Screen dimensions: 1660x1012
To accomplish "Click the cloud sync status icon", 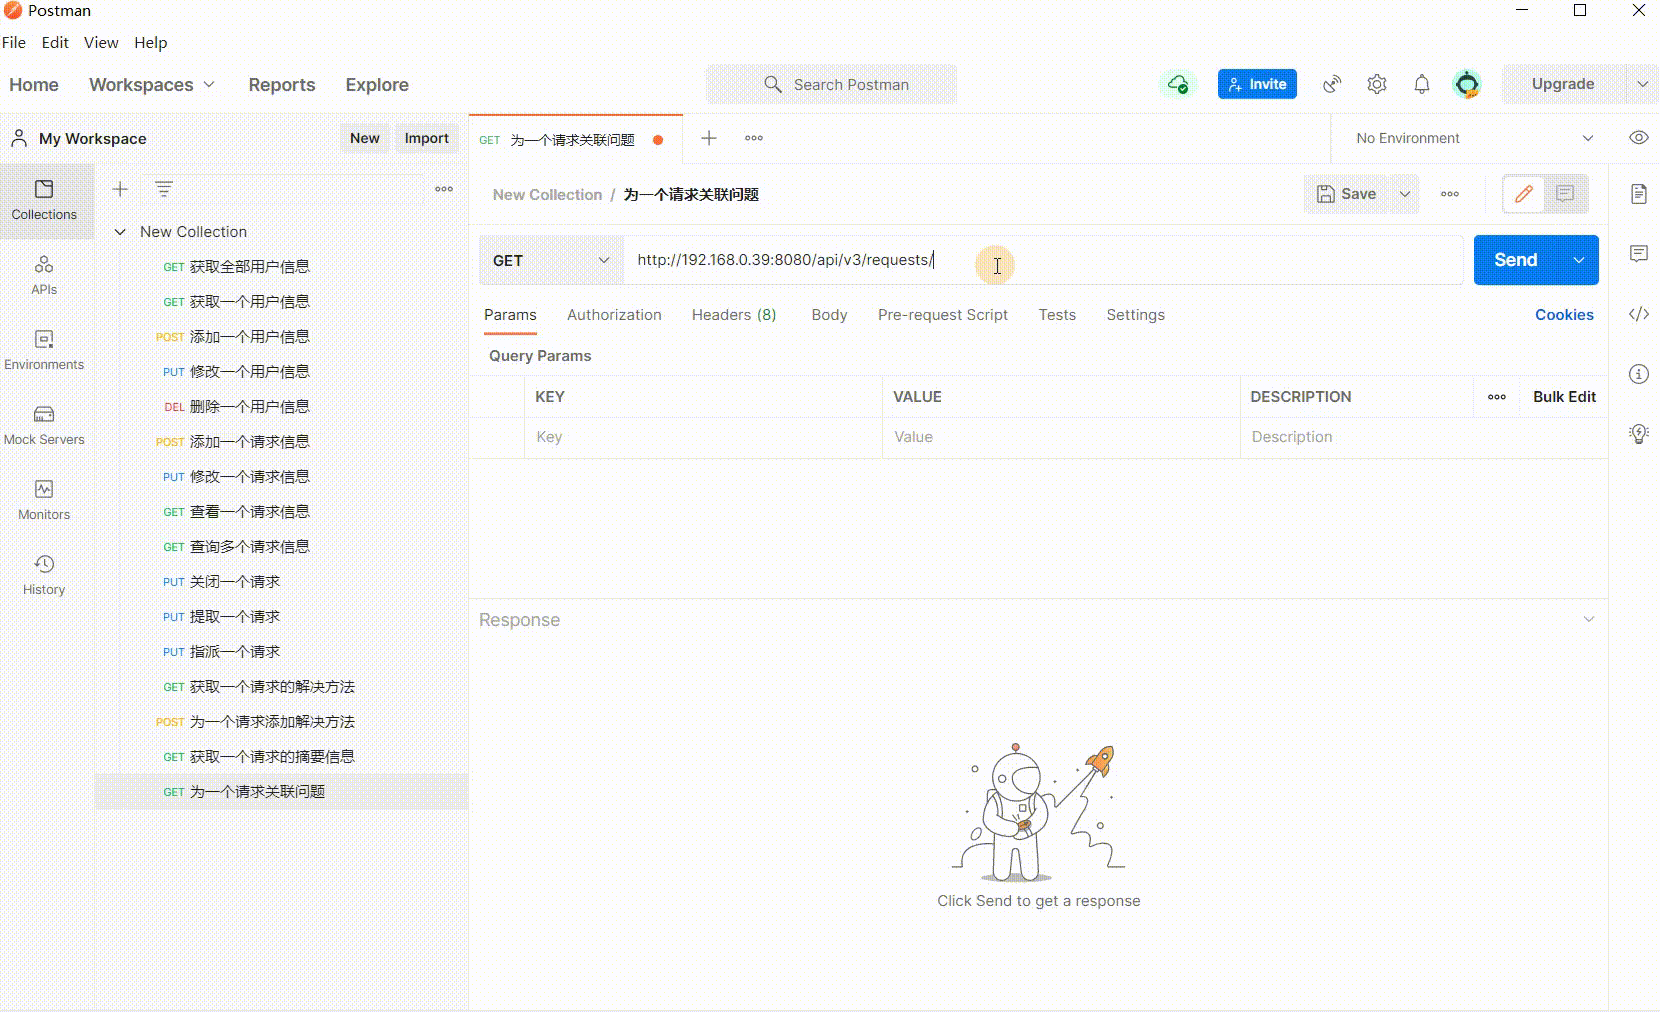I will [1178, 84].
